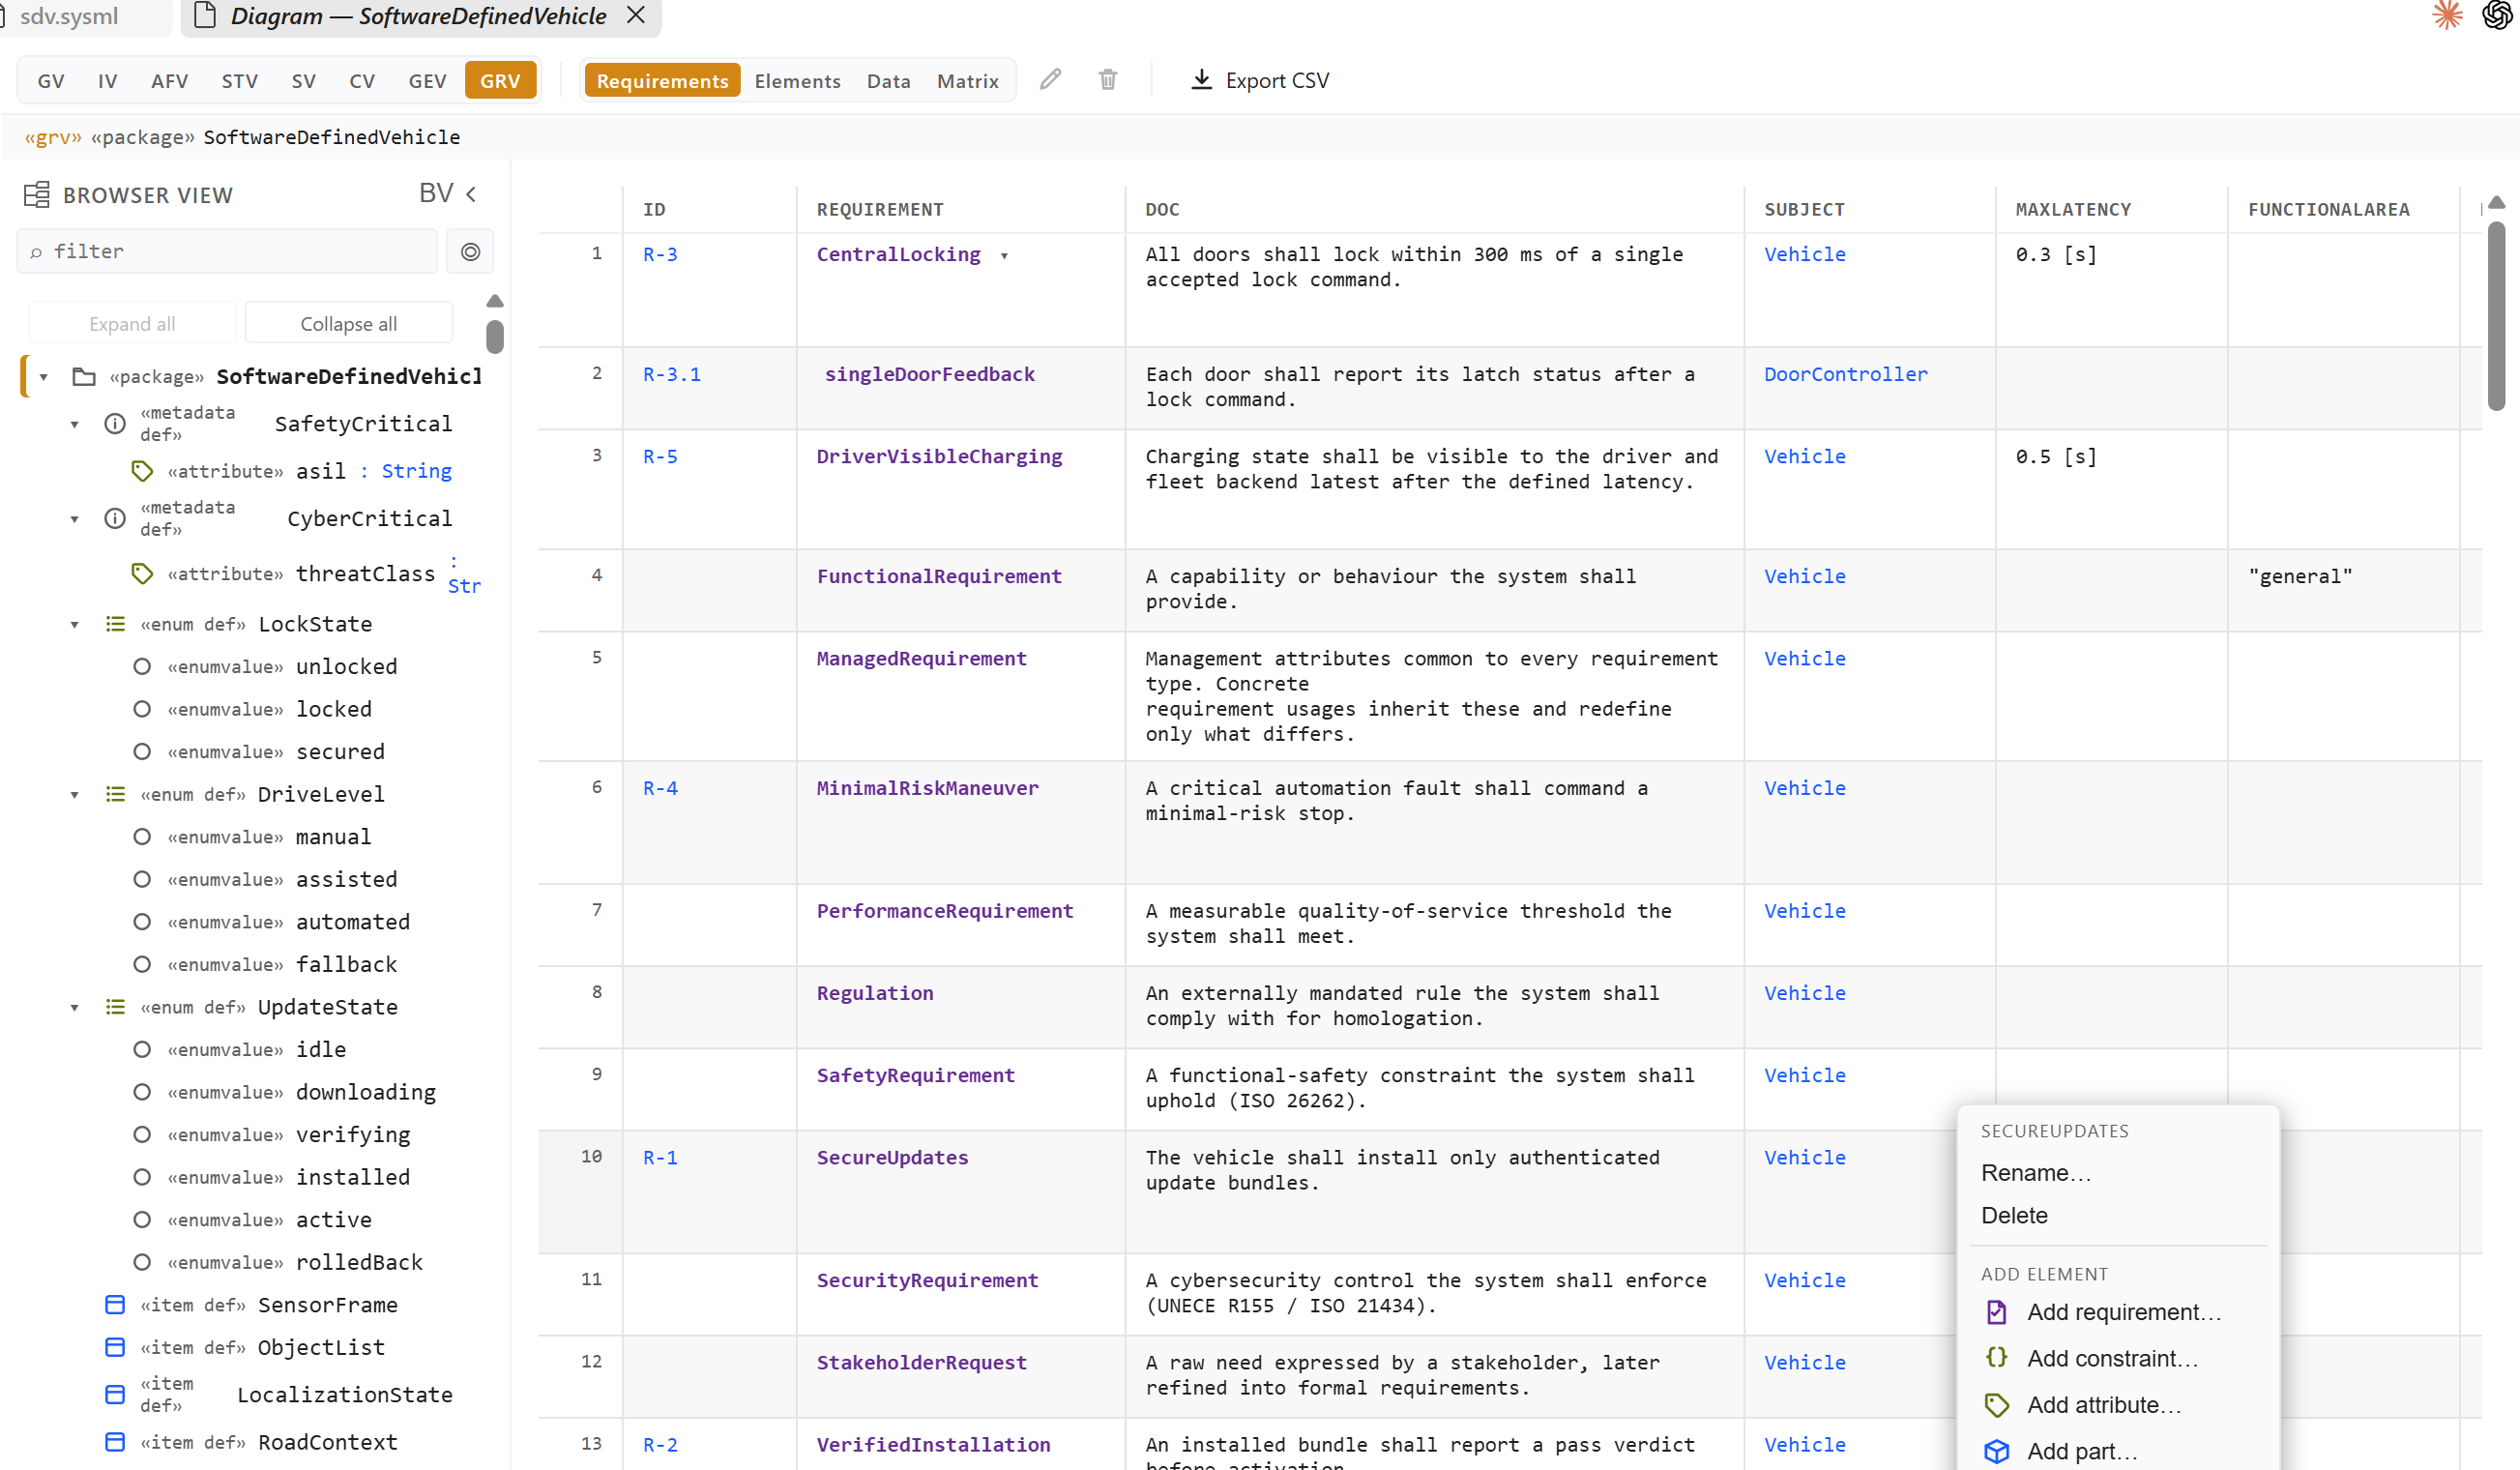
Task: Click the scroll-up arrow of table scrollbar
Action: [x=2496, y=202]
